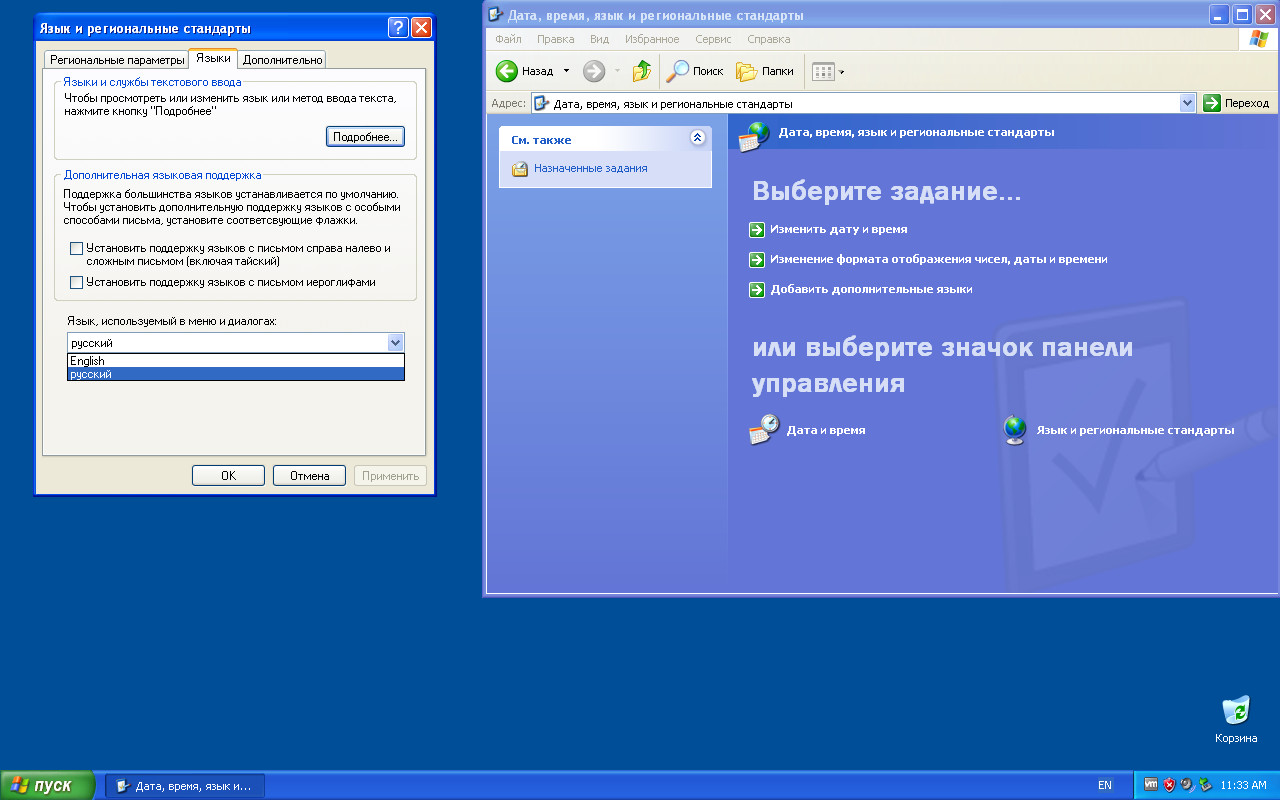The width and height of the screenshot is (1280, 800).
Task: Open the Дата и время control panel icon
Action: [x=764, y=430]
